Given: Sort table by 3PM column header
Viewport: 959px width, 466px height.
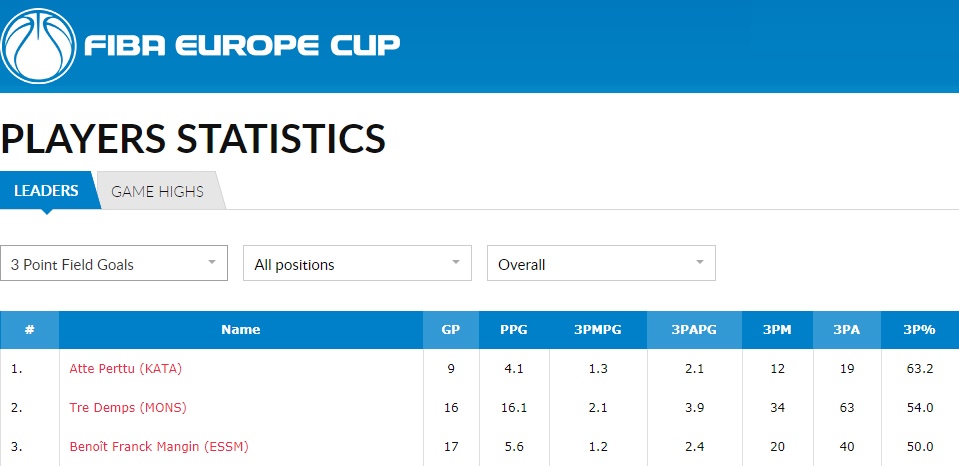Looking at the screenshot, I should (x=777, y=330).
